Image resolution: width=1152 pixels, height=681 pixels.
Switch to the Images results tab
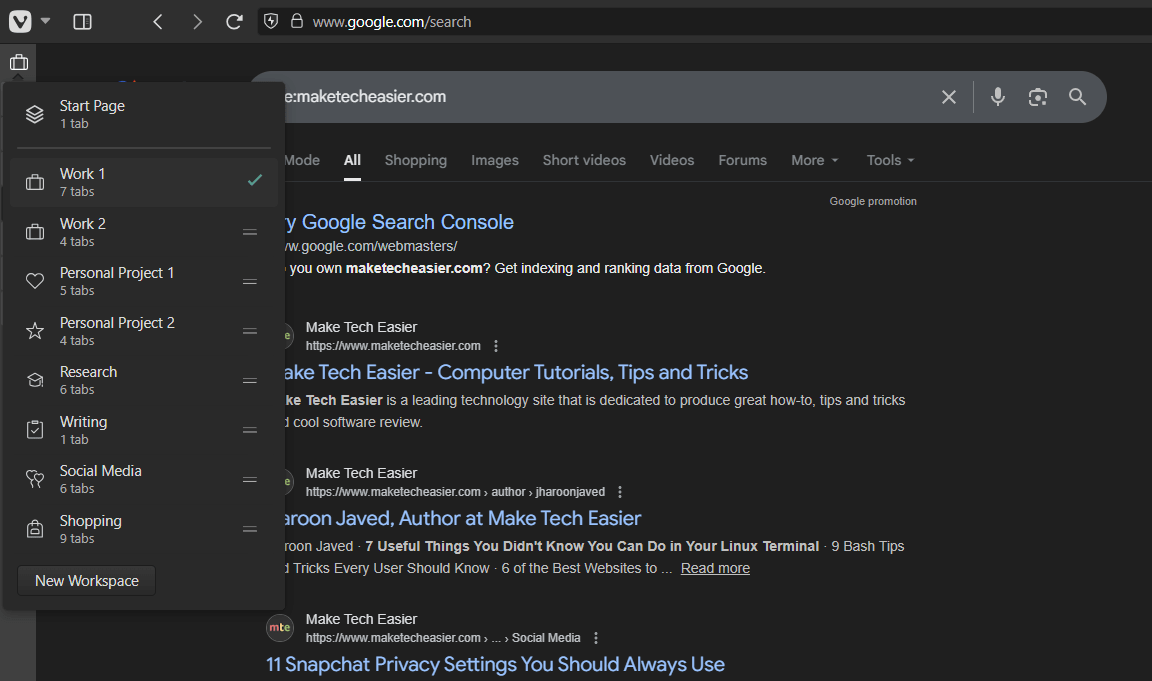(495, 160)
